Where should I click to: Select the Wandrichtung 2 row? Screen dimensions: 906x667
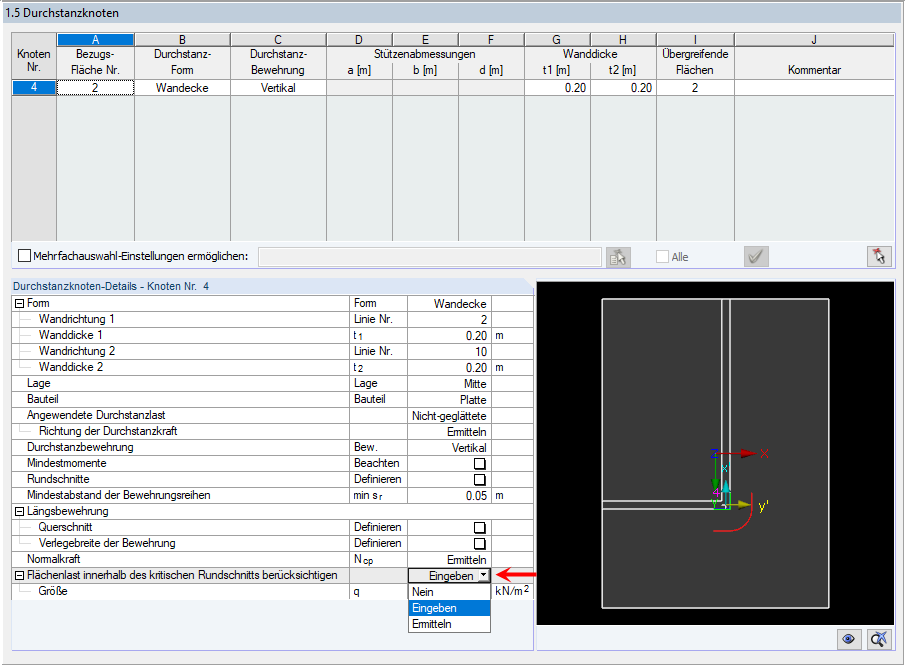272,351
